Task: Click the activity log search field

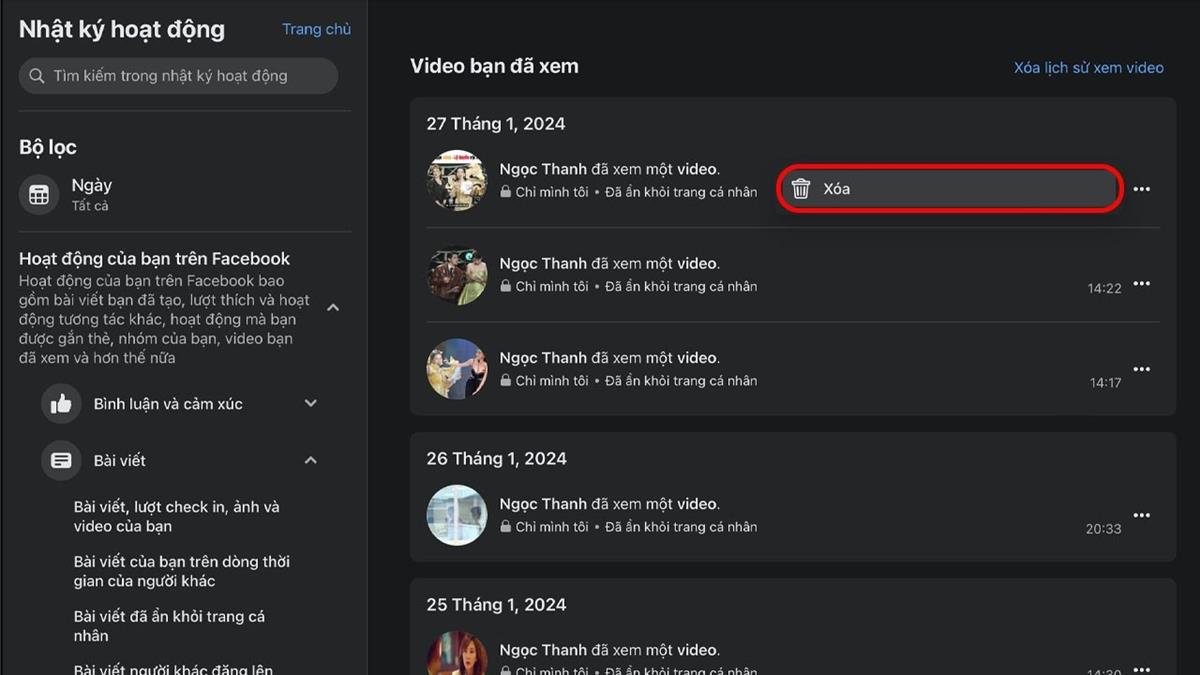Action: pos(180,76)
